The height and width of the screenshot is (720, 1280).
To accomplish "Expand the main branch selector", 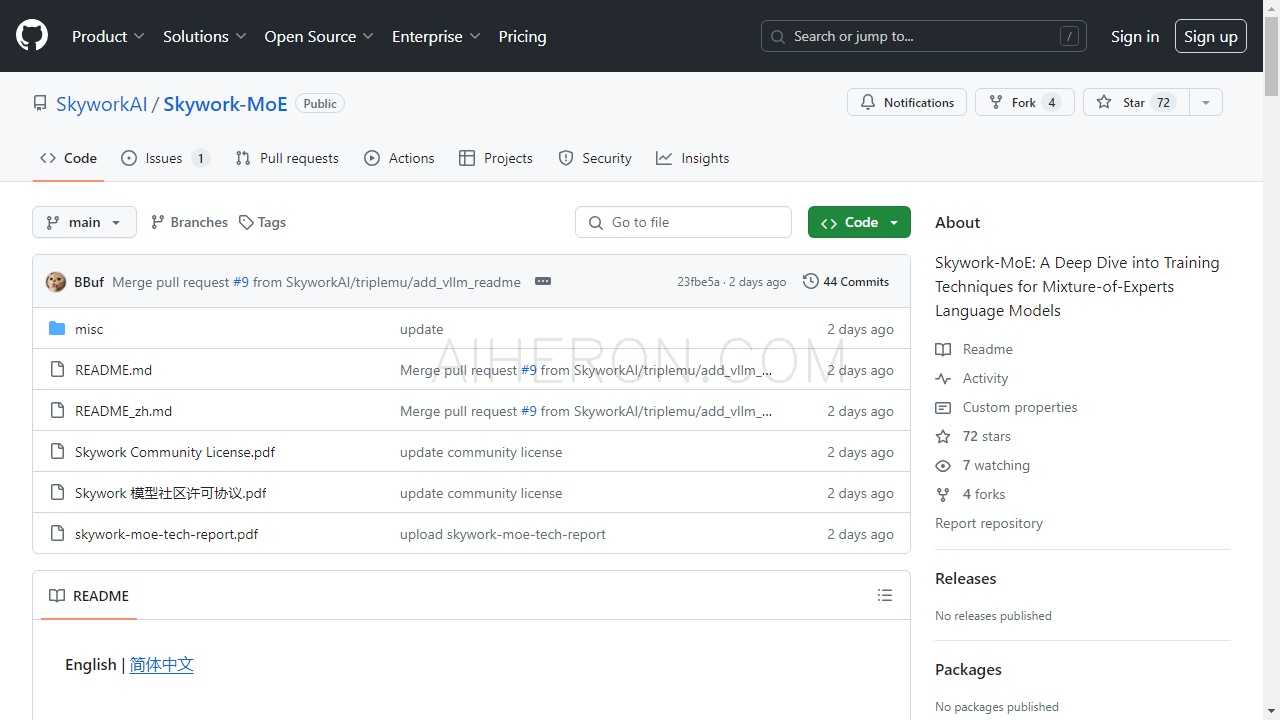I will 84,222.
